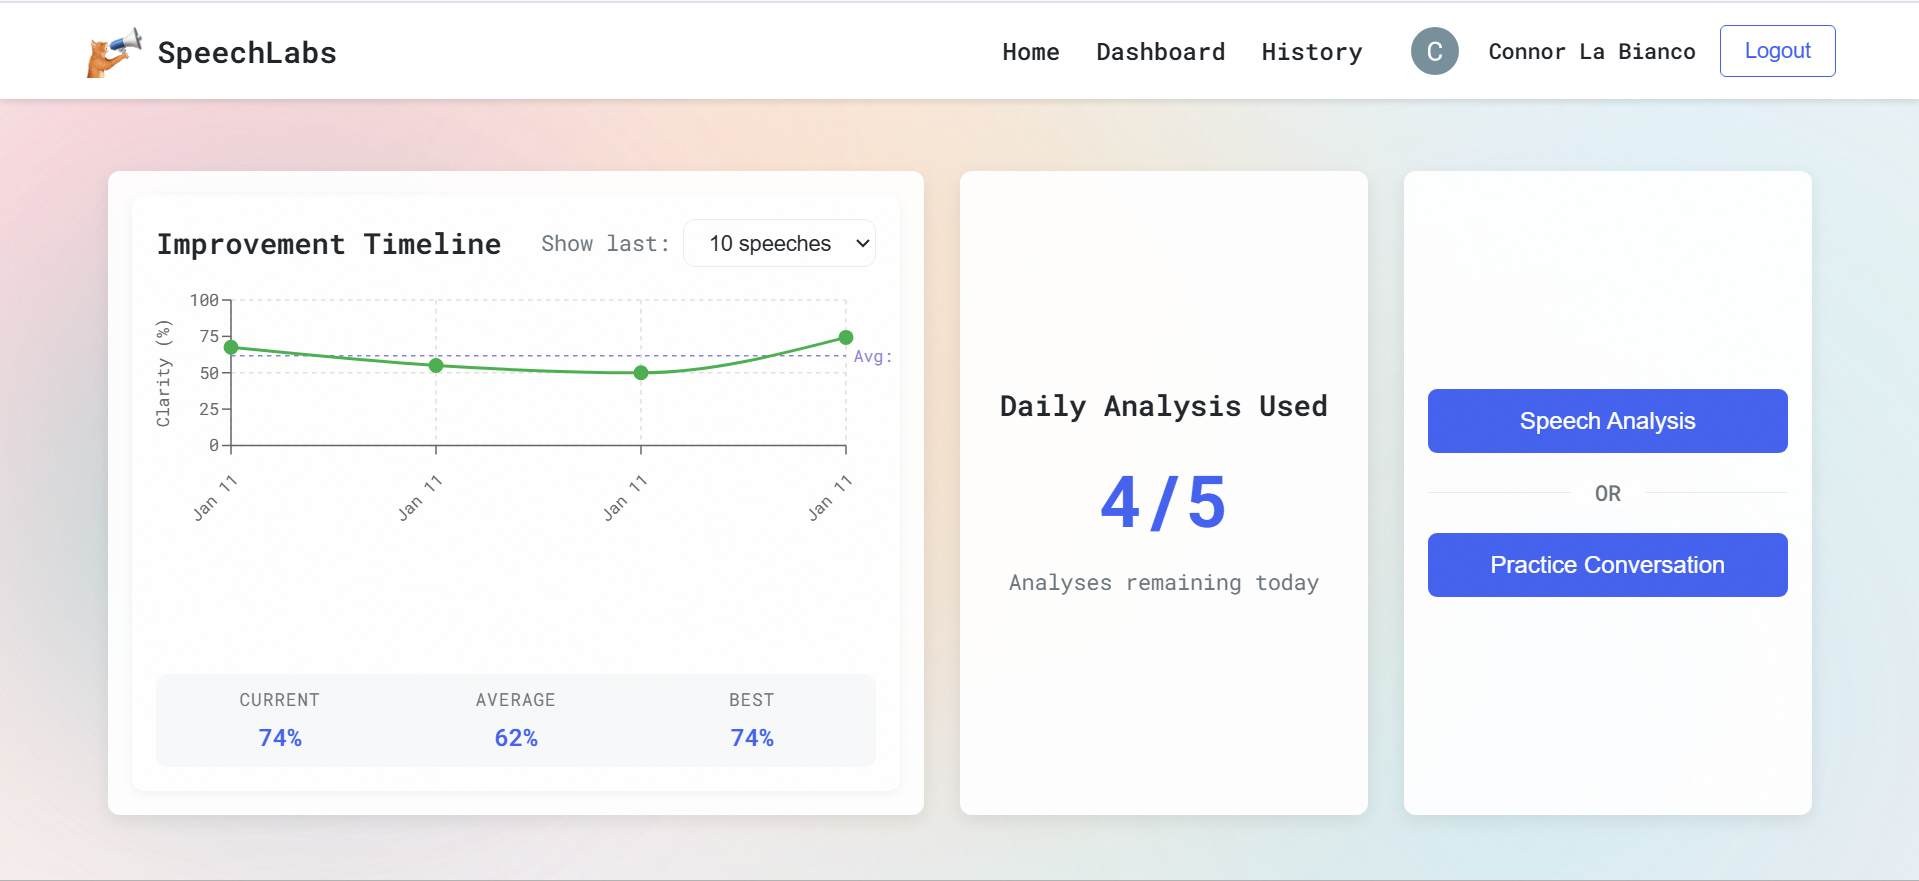Click the last data point on the chart

(x=846, y=337)
